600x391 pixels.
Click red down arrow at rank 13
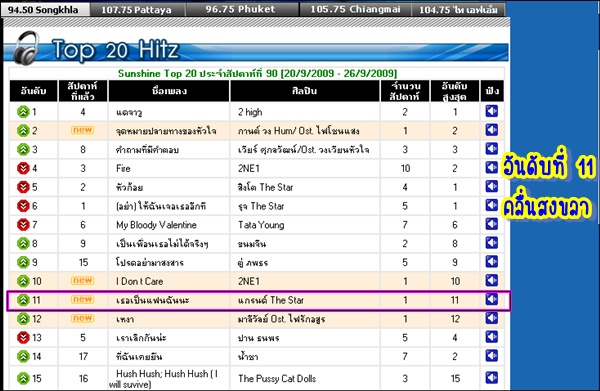(23, 337)
